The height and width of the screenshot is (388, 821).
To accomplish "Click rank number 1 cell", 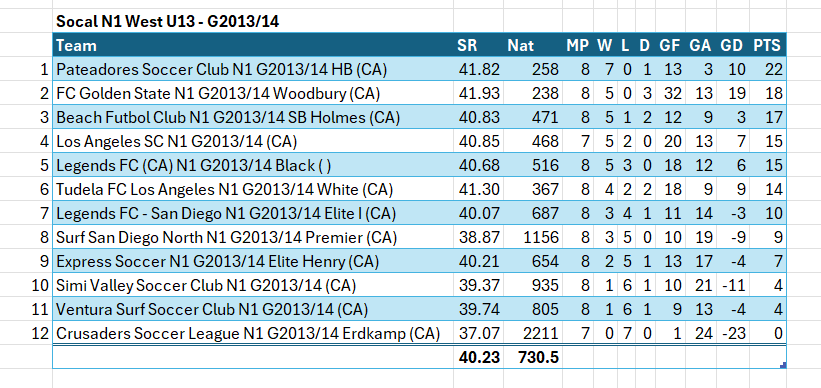I will 26,69.
